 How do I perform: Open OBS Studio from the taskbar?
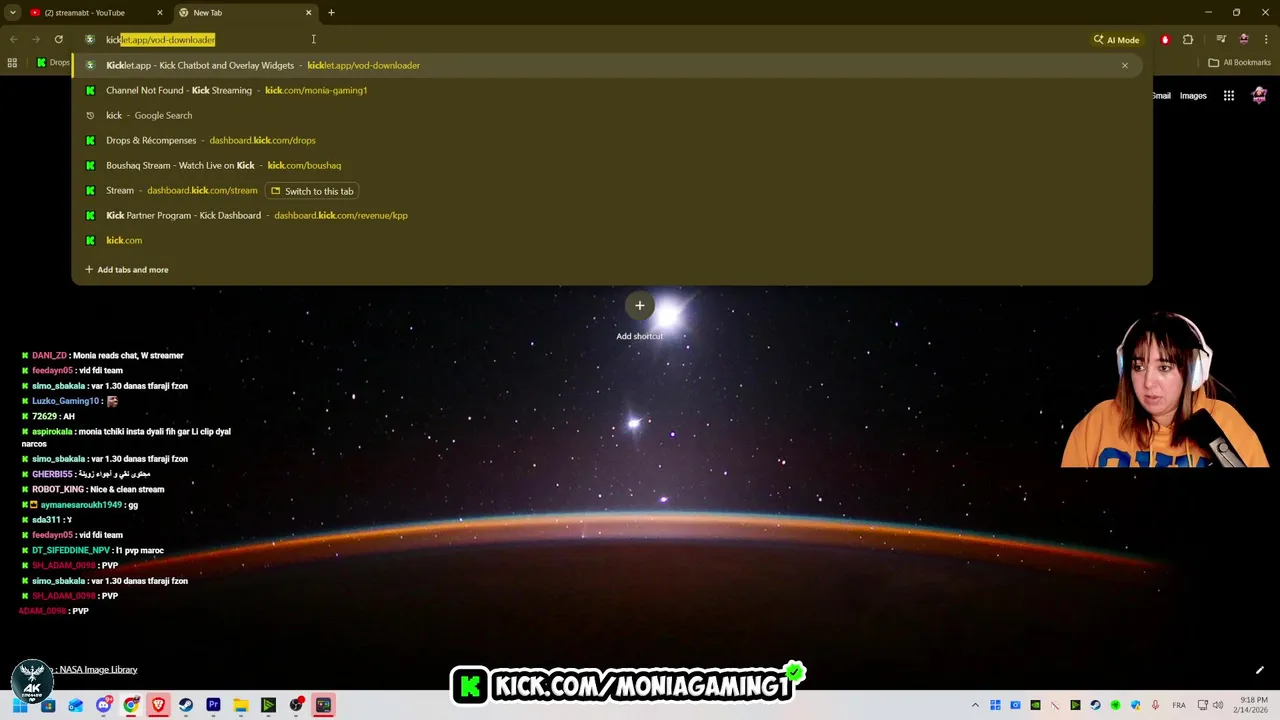click(296, 706)
